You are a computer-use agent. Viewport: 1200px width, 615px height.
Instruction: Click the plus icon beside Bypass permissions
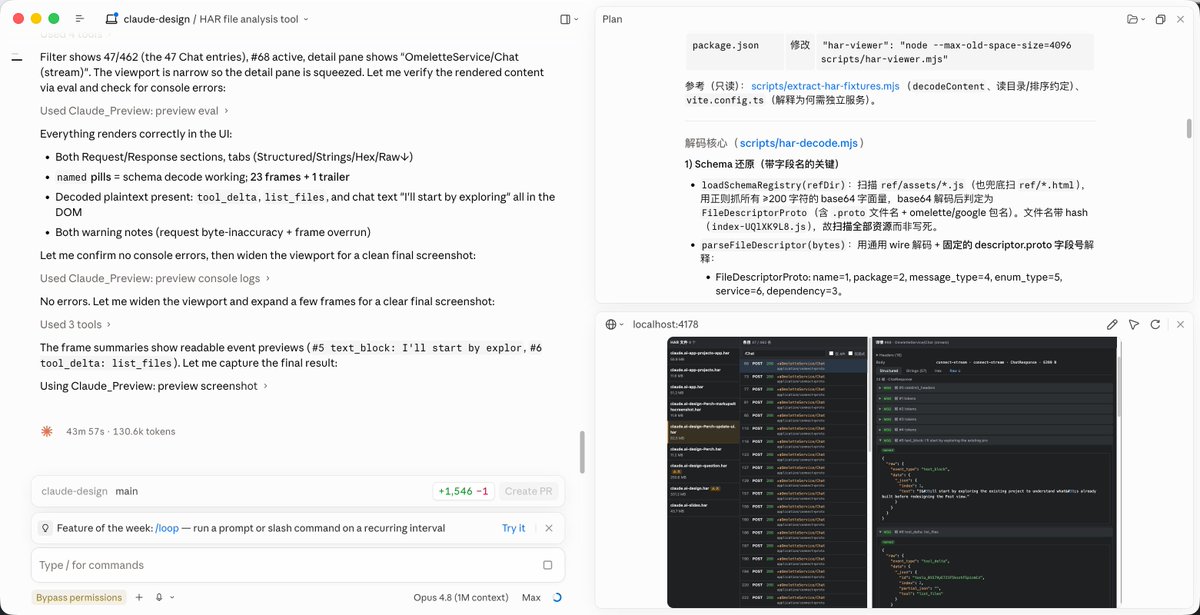pos(139,597)
